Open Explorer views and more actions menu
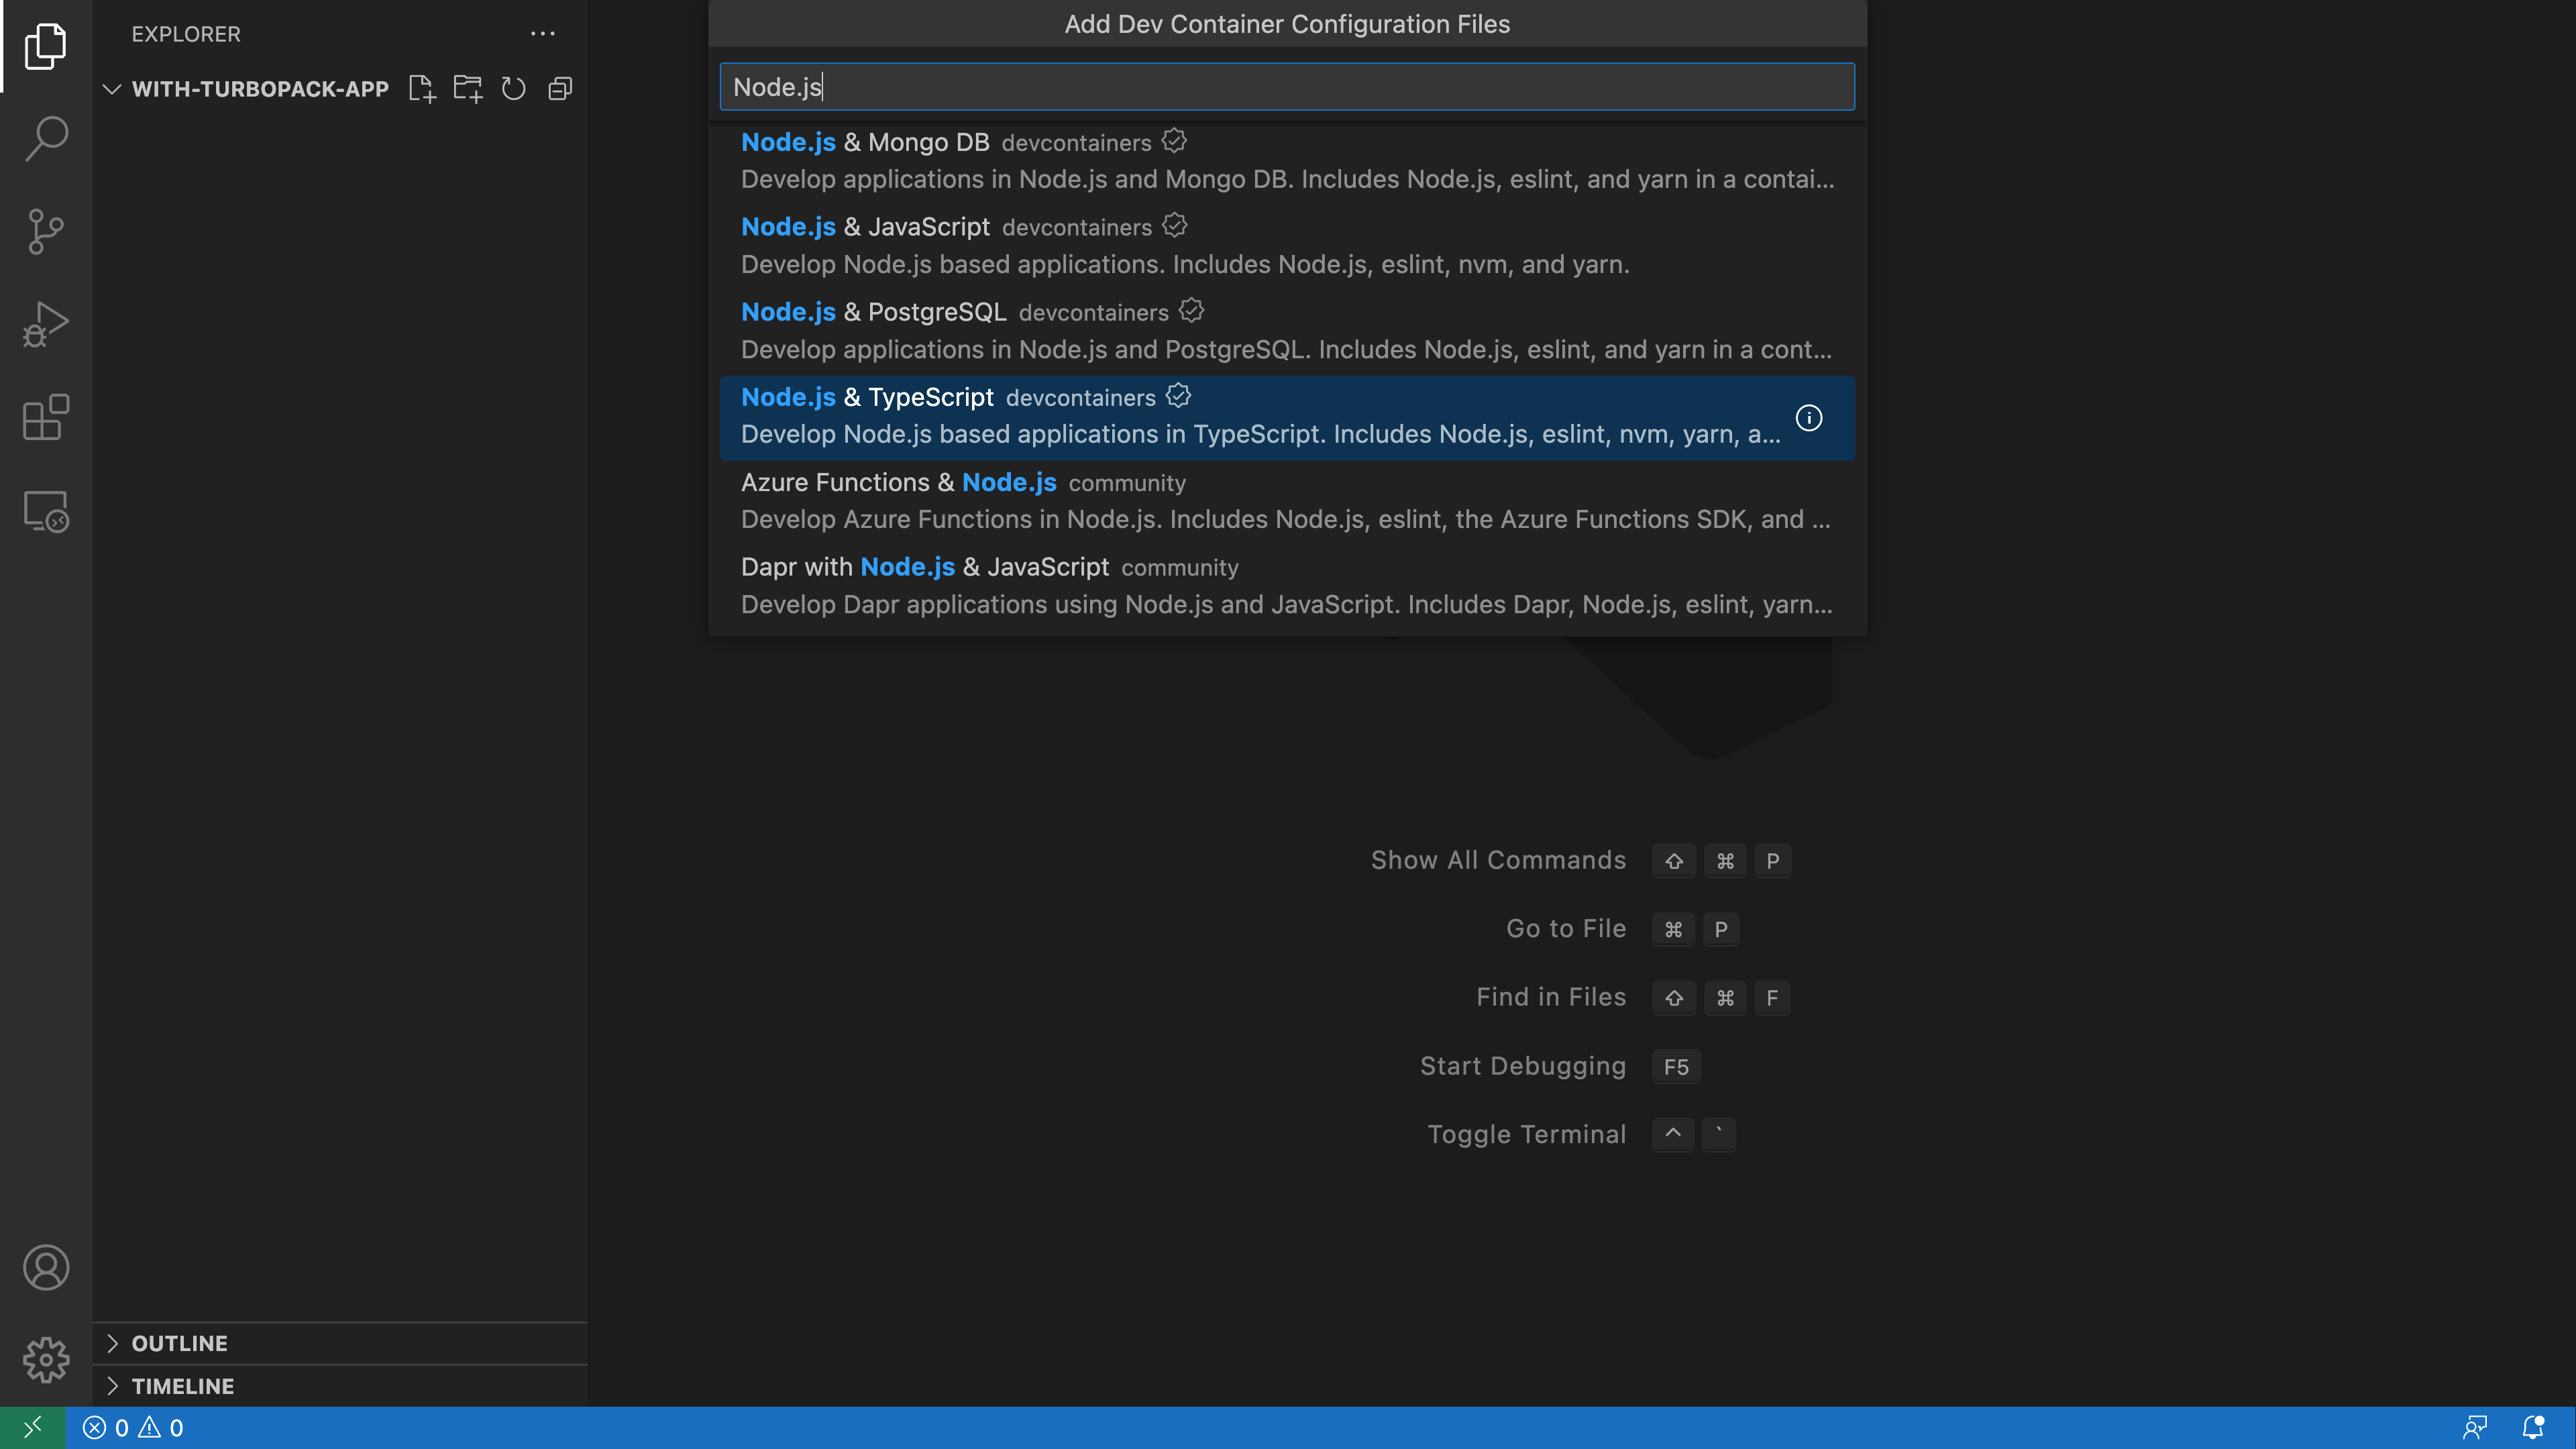Image resolution: width=2576 pixels, height=1449 pixels. [x=542, y=33]
